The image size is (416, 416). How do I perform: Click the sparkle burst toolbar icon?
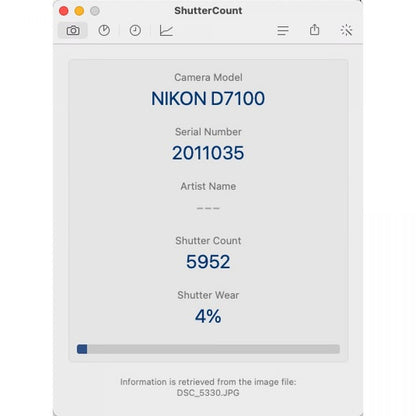(346, 30)
